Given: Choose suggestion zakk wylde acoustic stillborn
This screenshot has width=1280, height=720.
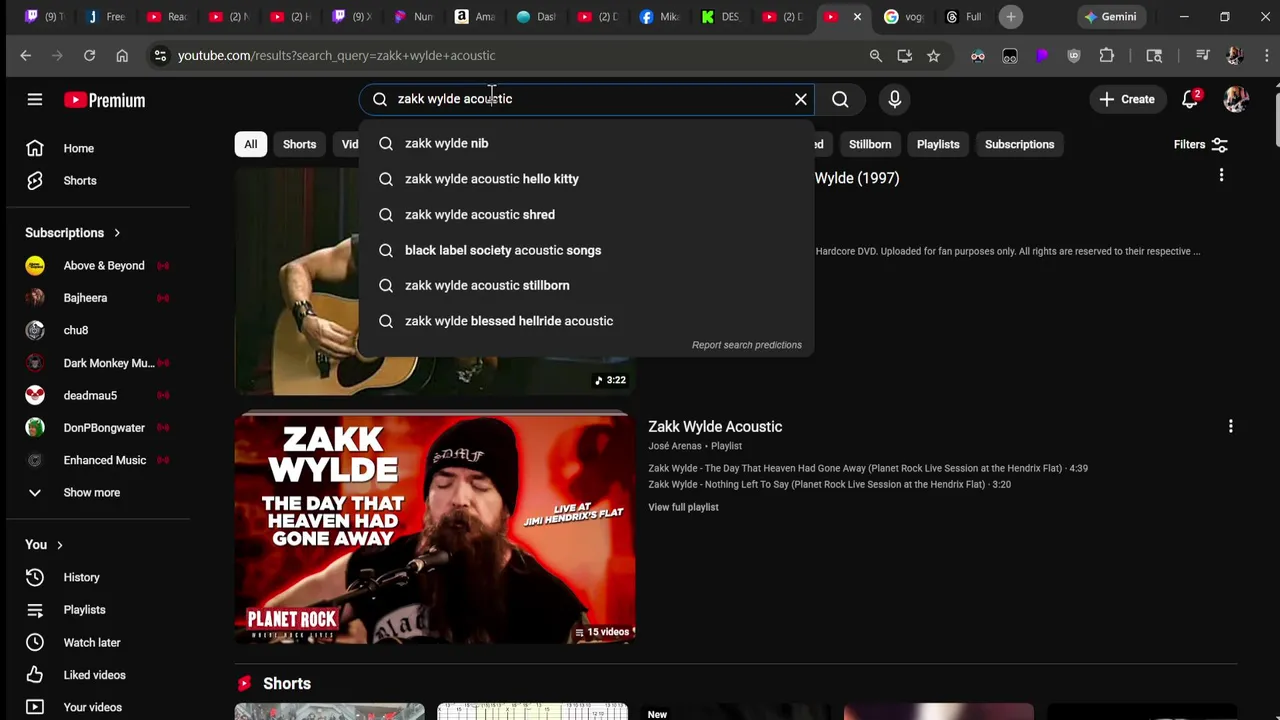Looking at the screenshot, I should 587,286.
